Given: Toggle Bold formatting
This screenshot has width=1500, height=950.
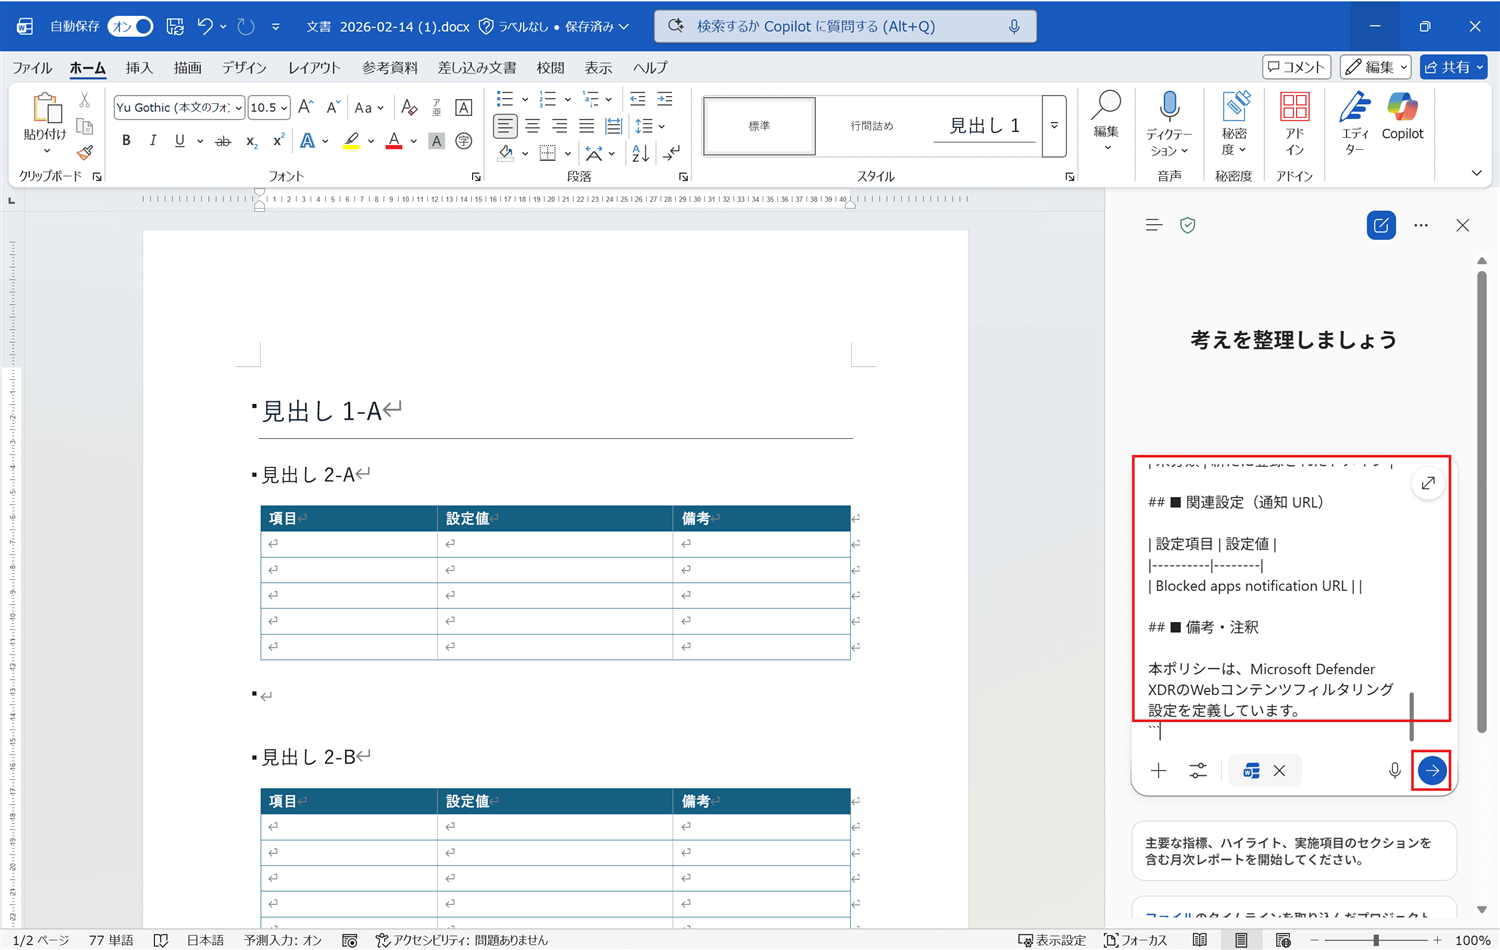Looking at the screenshot, I should point(126,141).
